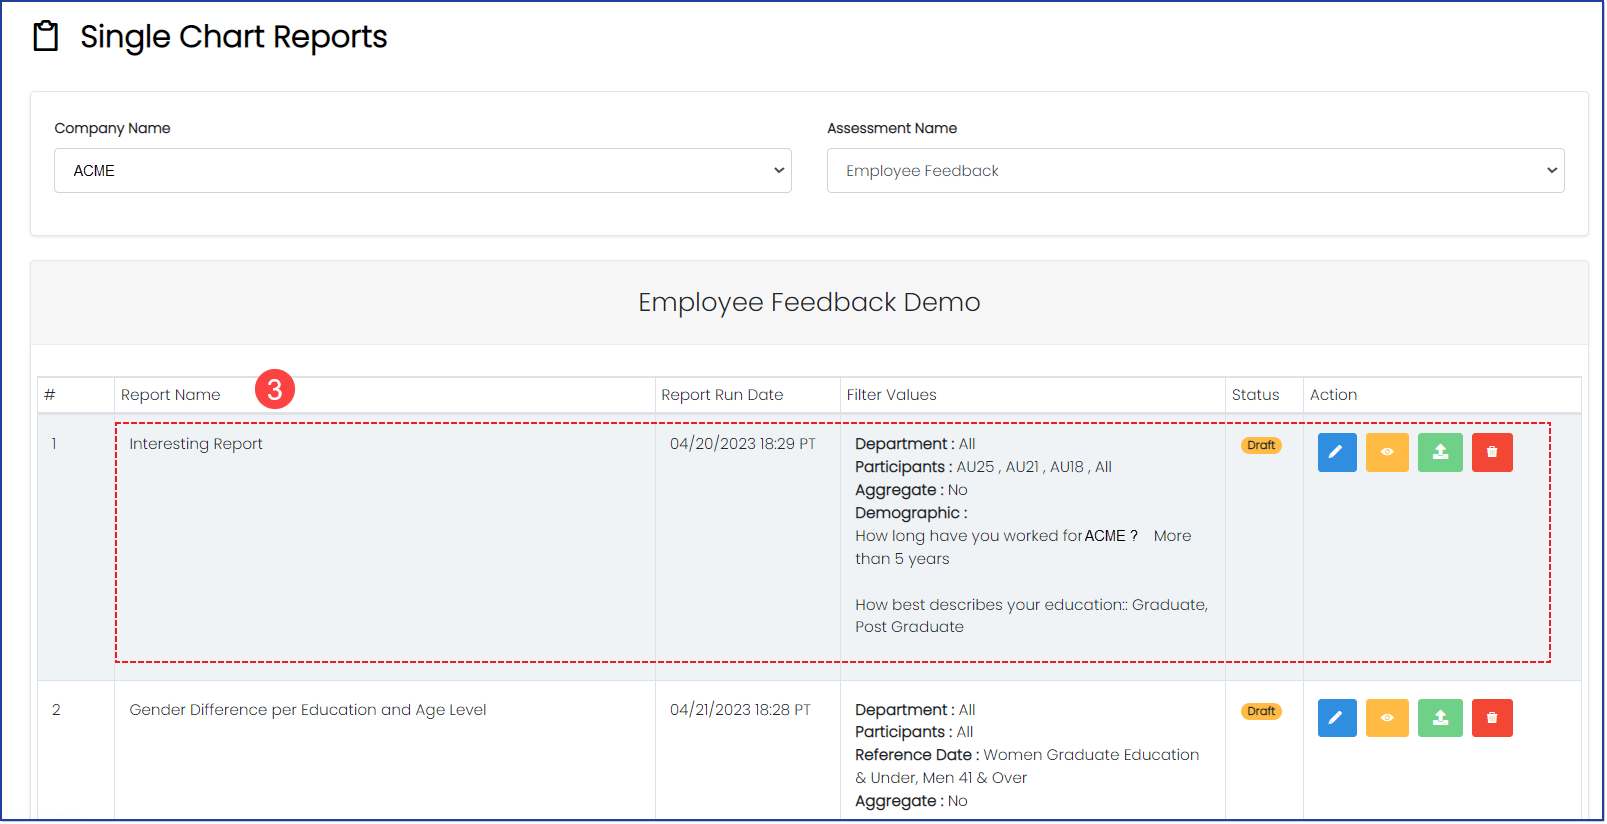The image size is (1607, 824).
Task: Click the Filter Values column header
Action: click(891, 395)
